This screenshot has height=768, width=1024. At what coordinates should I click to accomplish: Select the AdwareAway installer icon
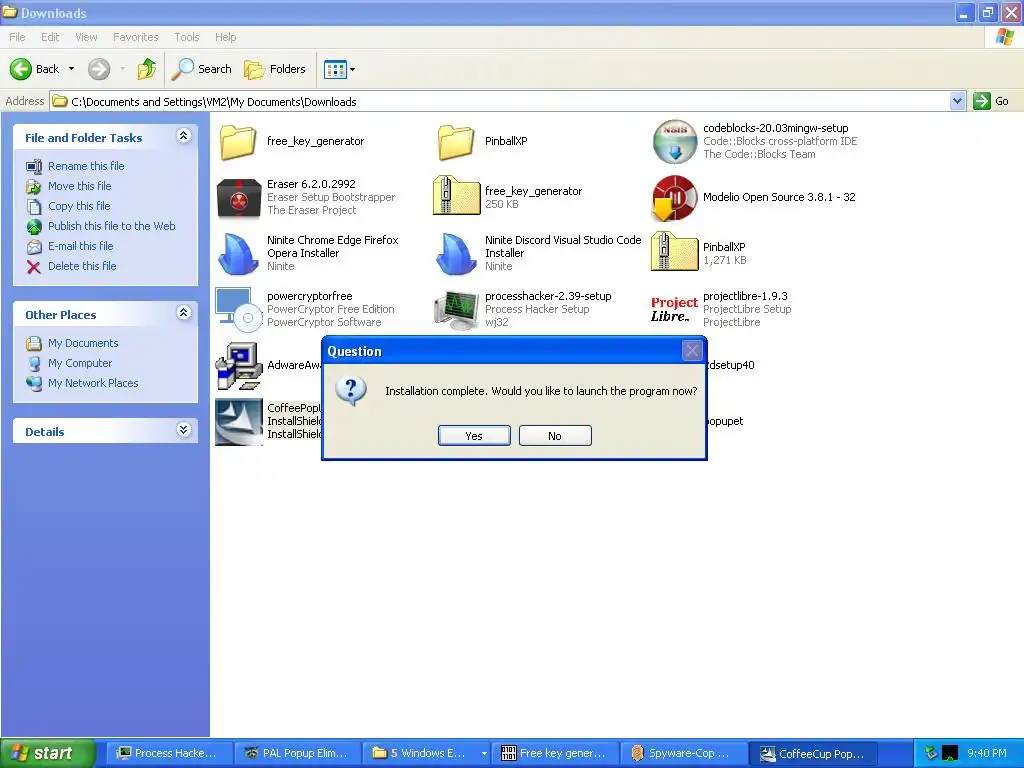click(238, 366)
